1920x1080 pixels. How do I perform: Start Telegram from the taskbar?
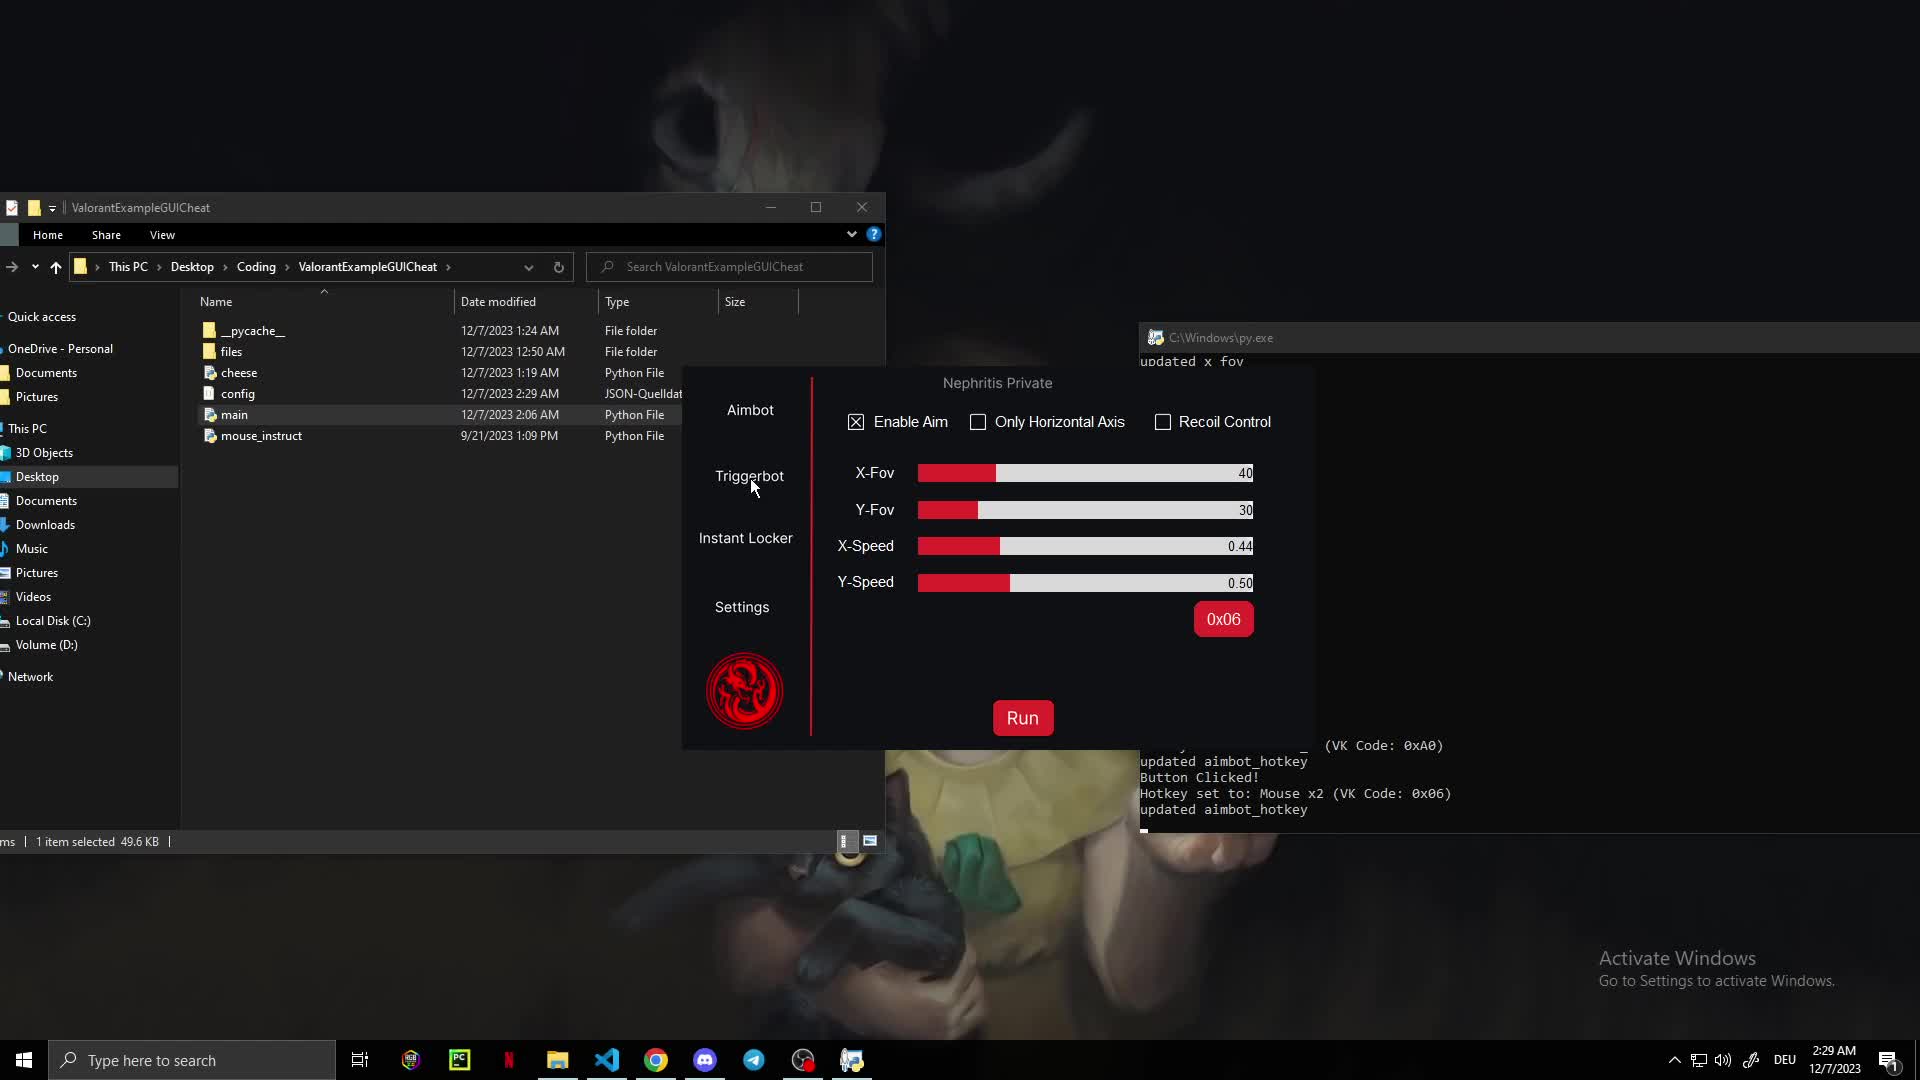pos(754,1059)
